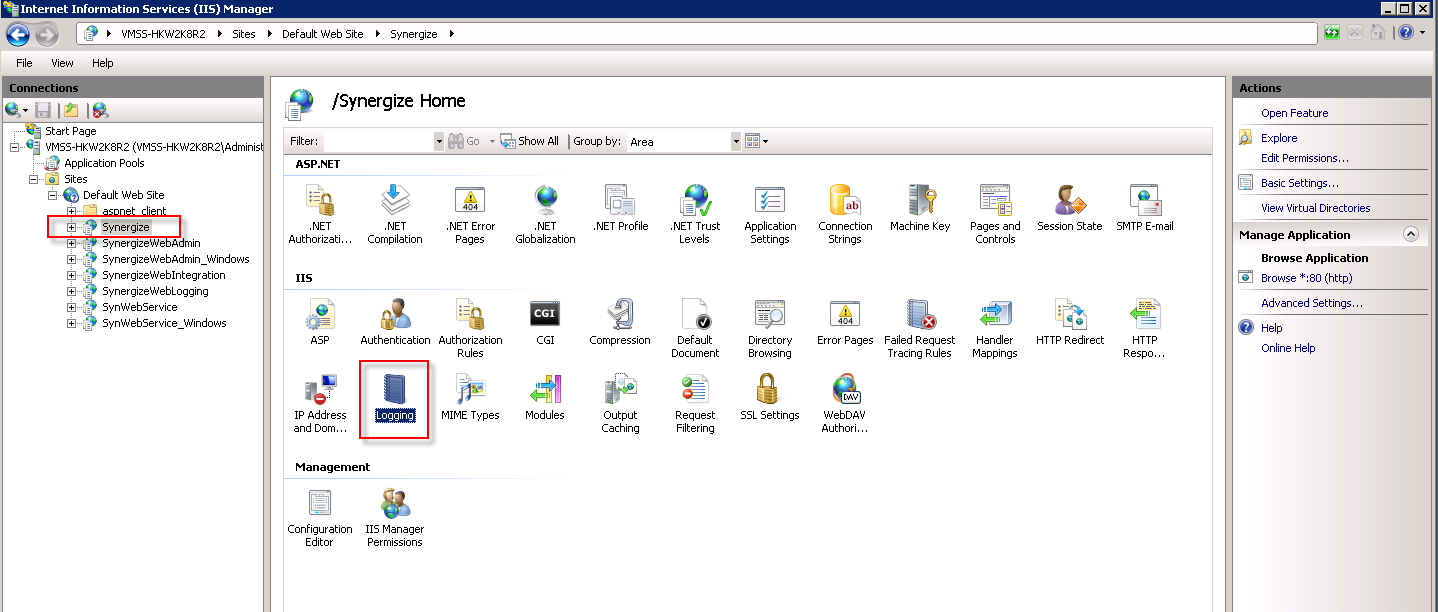Open Directory Browsing feature
Image resolution: width=1438 pixels, height=612 pixels.
770,327
